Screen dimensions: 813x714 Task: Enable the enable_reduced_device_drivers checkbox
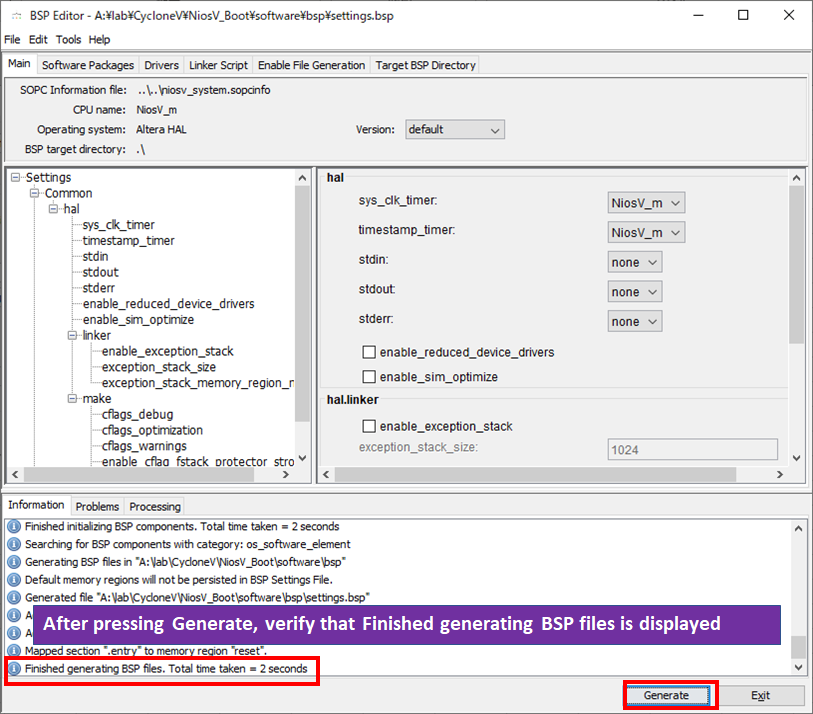point(369,351)
